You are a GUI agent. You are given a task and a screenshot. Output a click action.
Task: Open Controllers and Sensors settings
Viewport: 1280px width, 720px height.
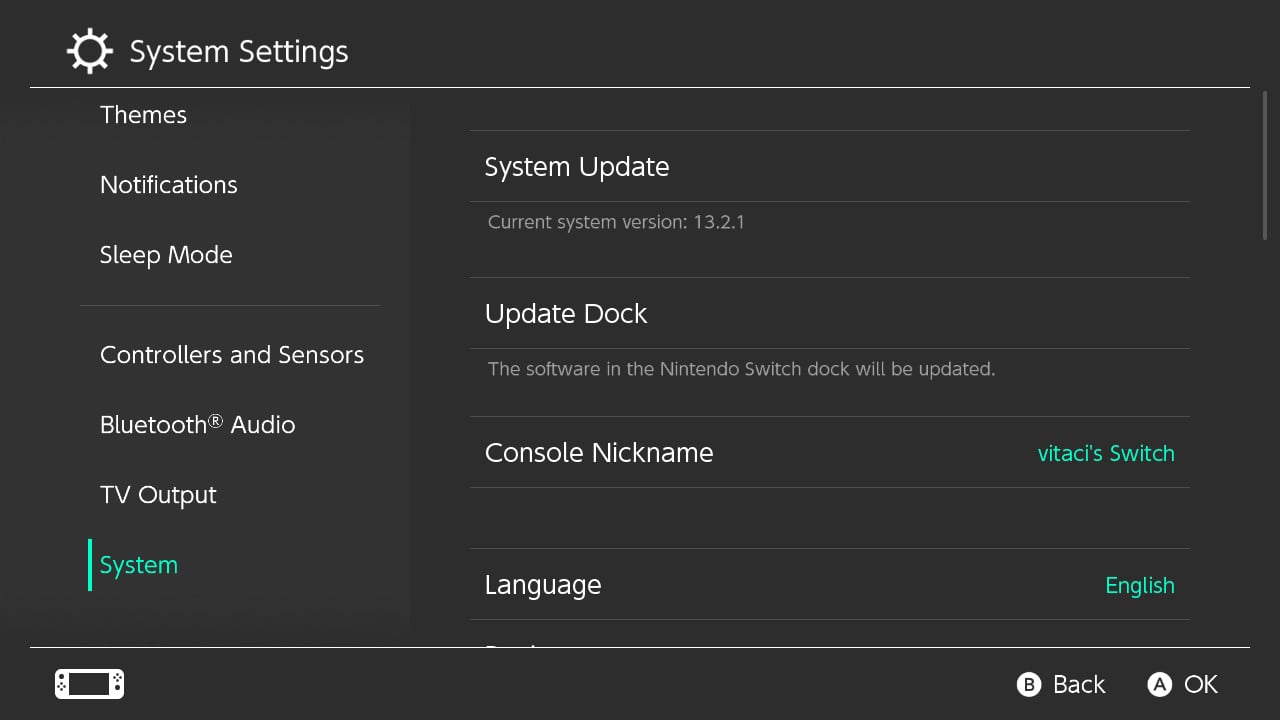(232, 355)
